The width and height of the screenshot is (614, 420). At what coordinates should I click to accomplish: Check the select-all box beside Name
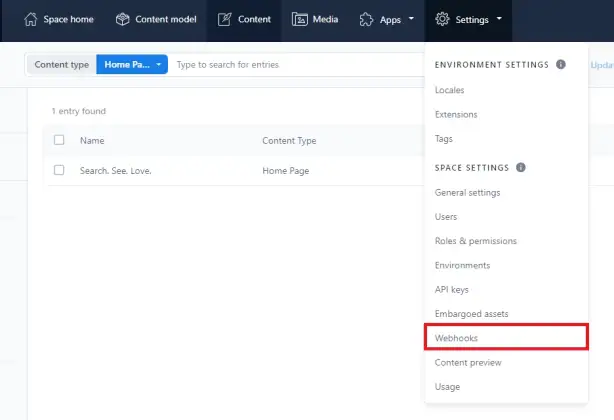(59, 140)
